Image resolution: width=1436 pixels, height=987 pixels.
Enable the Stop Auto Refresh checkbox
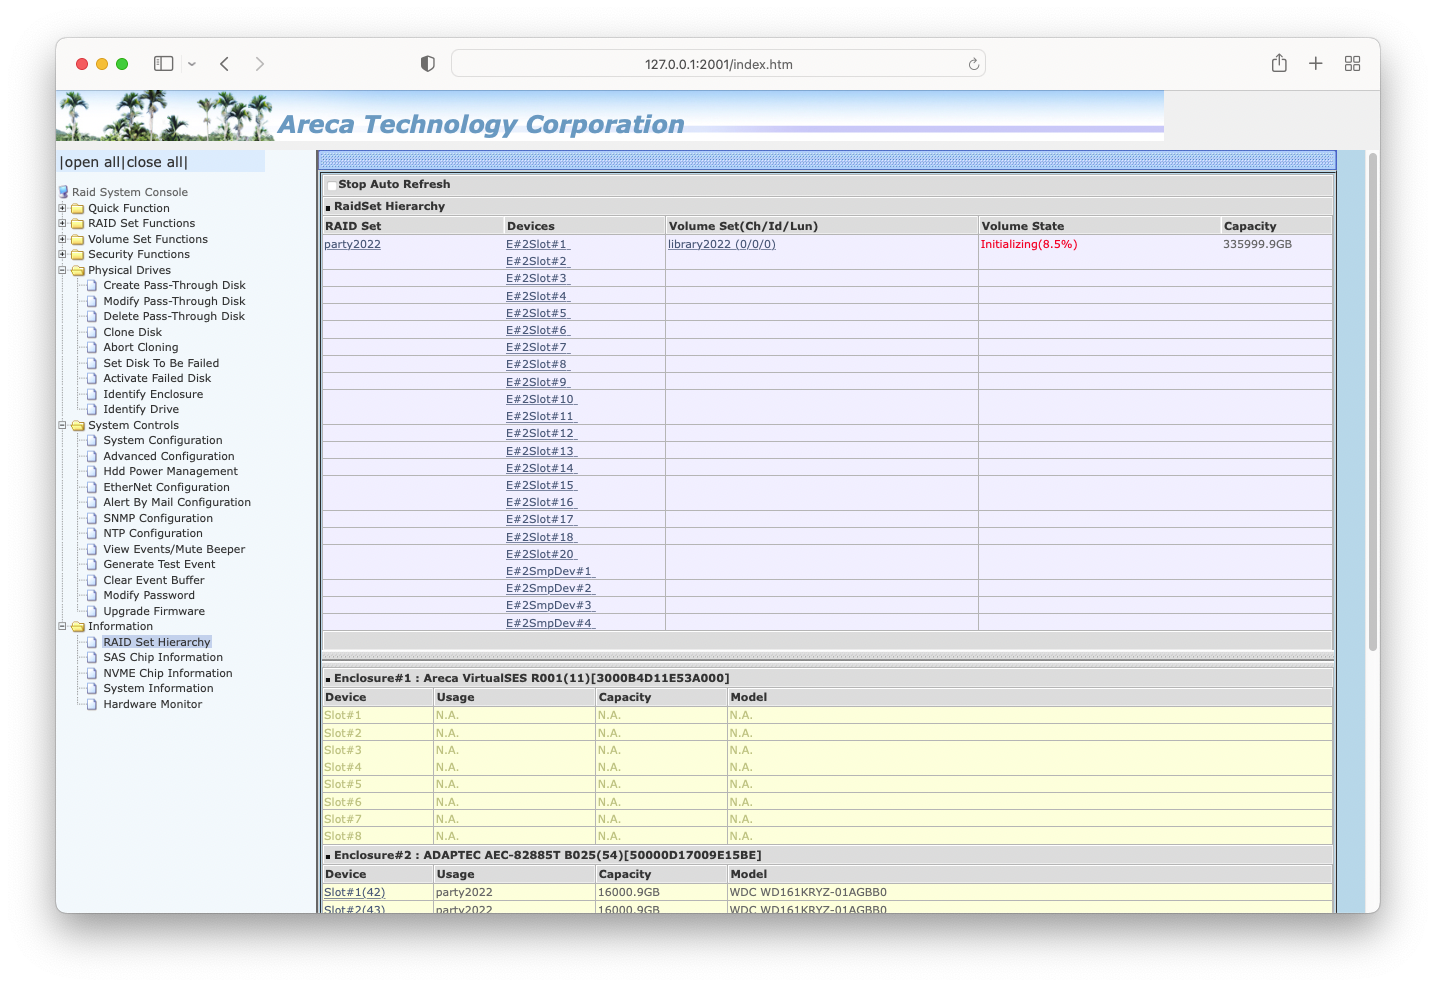pos(331,185)
